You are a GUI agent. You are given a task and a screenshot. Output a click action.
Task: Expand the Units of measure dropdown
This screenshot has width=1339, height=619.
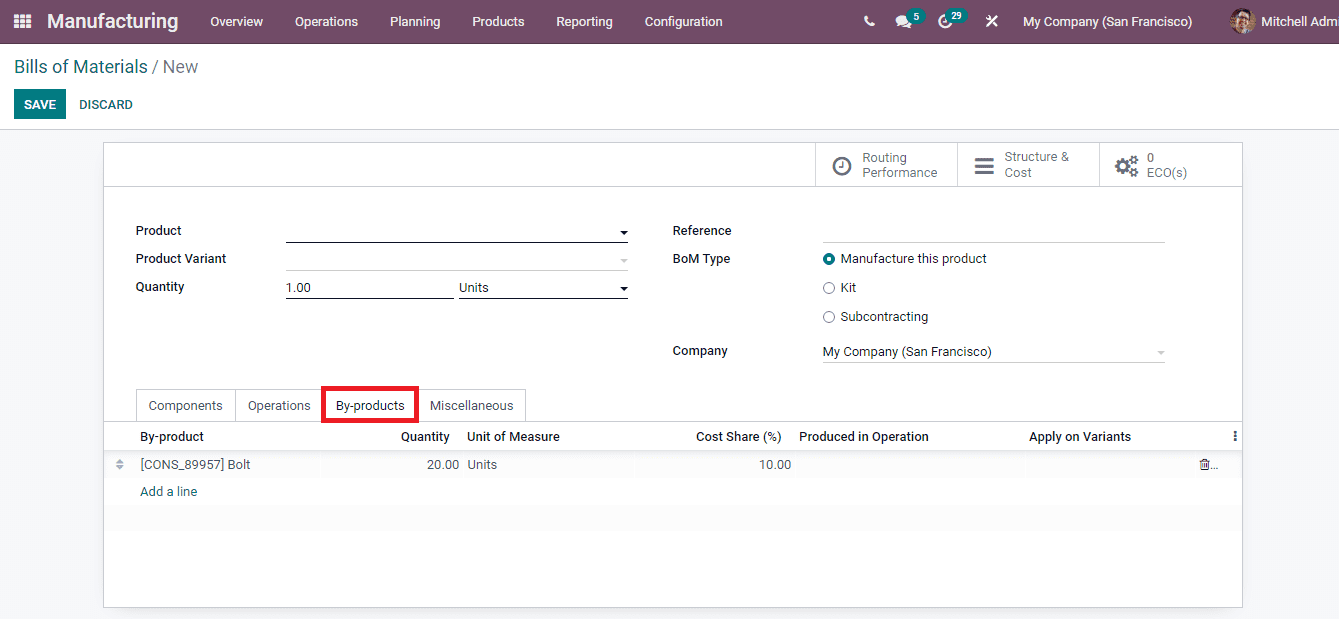click(622, 288)
